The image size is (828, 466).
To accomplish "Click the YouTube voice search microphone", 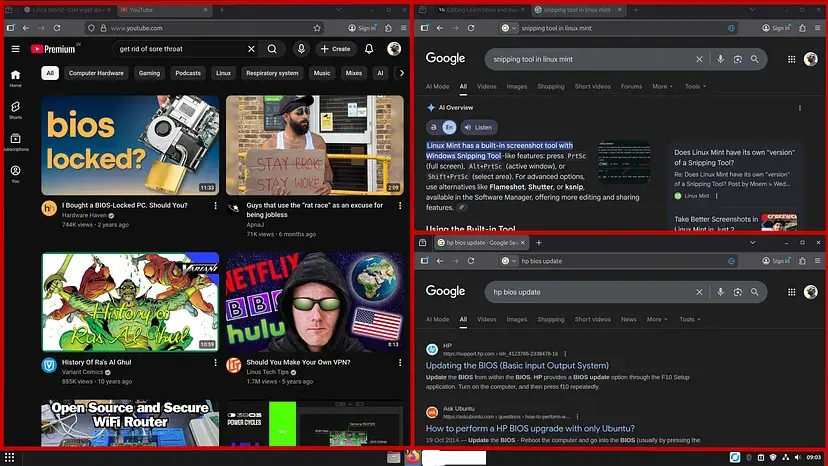I will click(x=301, y=49).
